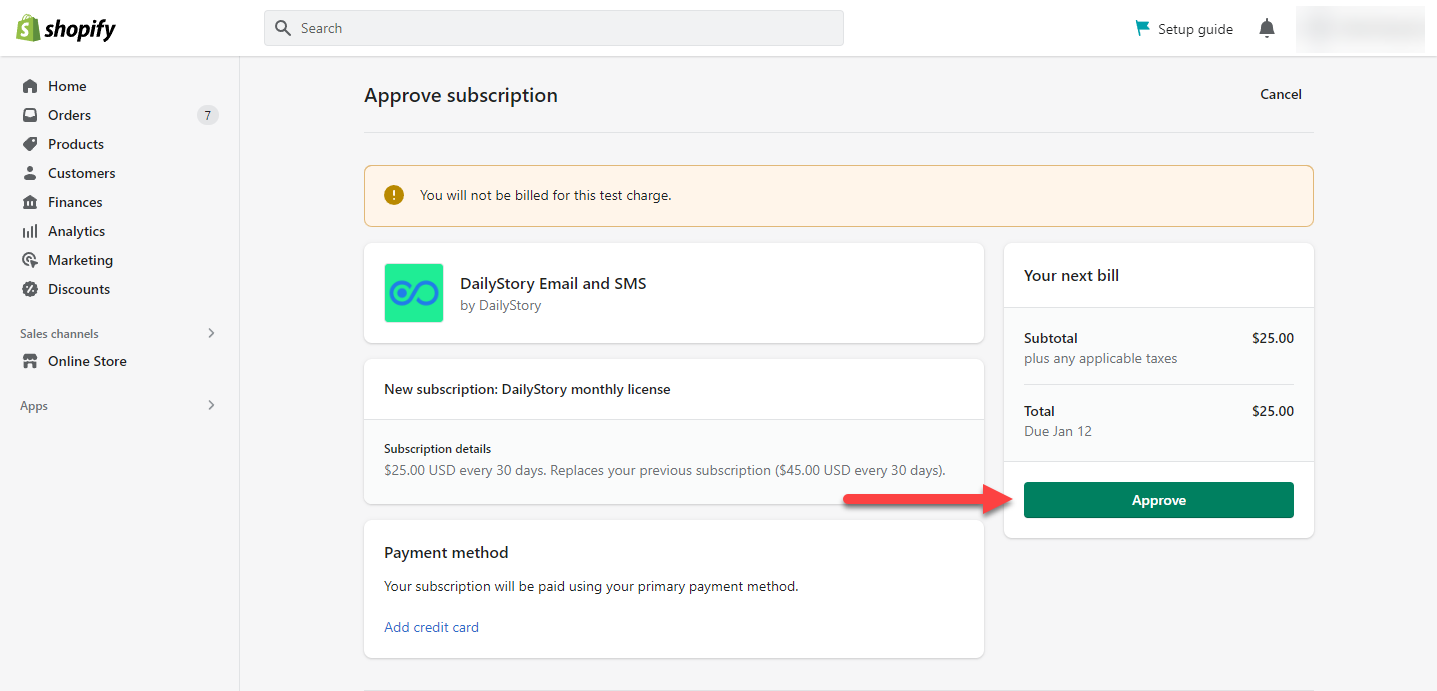Click the DailyStory app logo
The image size is (1437, 691).
click(414, 293)
